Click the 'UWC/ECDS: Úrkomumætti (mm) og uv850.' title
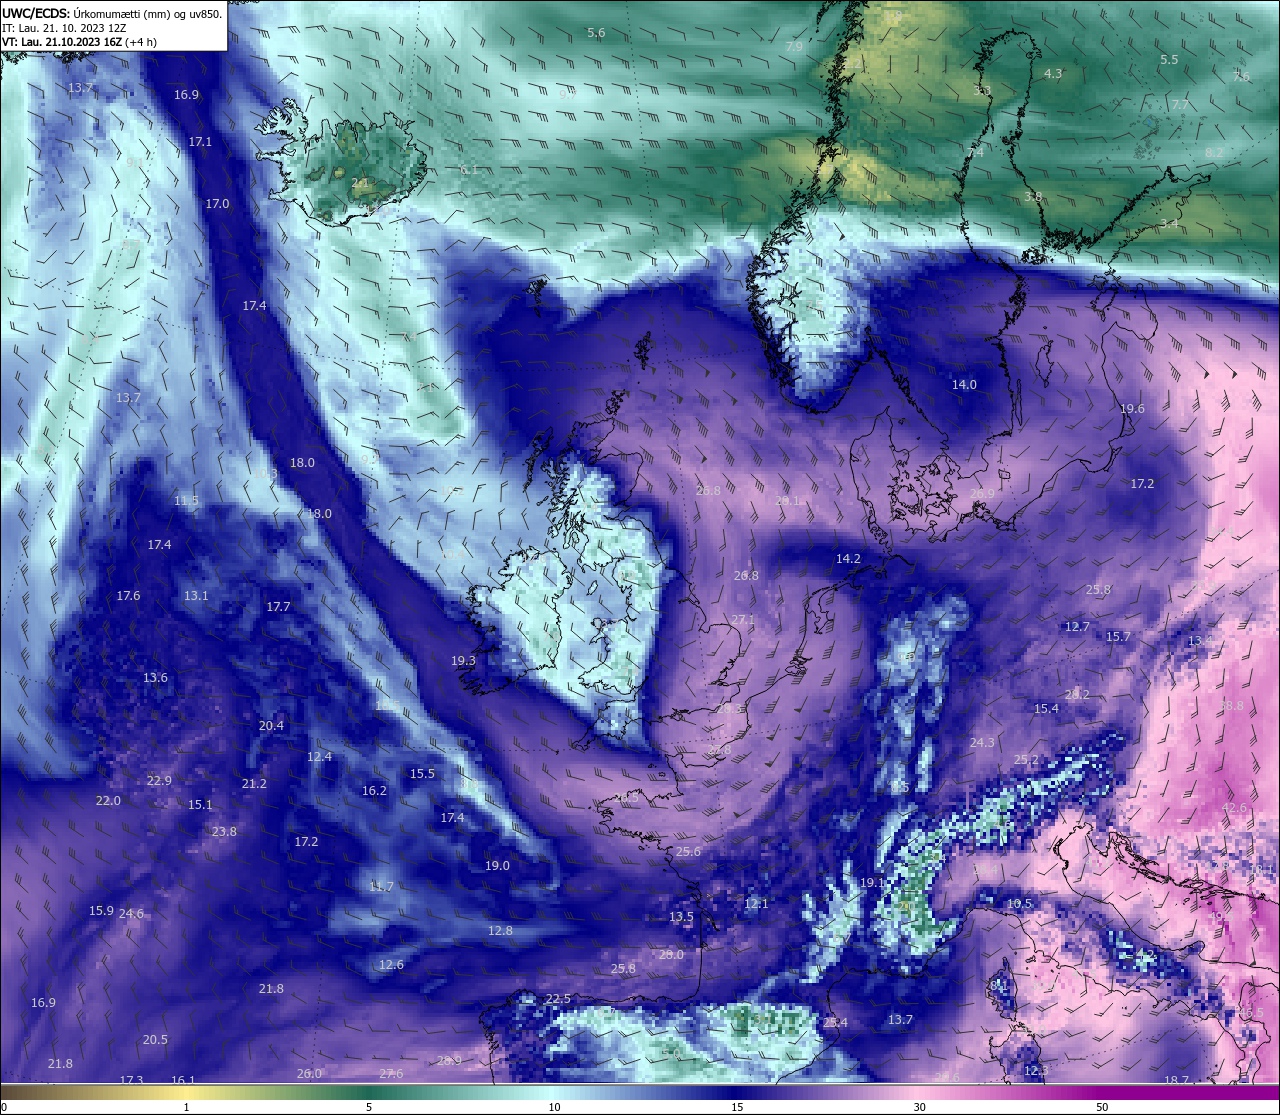Screen dimensions: 1280x1115 [x=112, y=14]
